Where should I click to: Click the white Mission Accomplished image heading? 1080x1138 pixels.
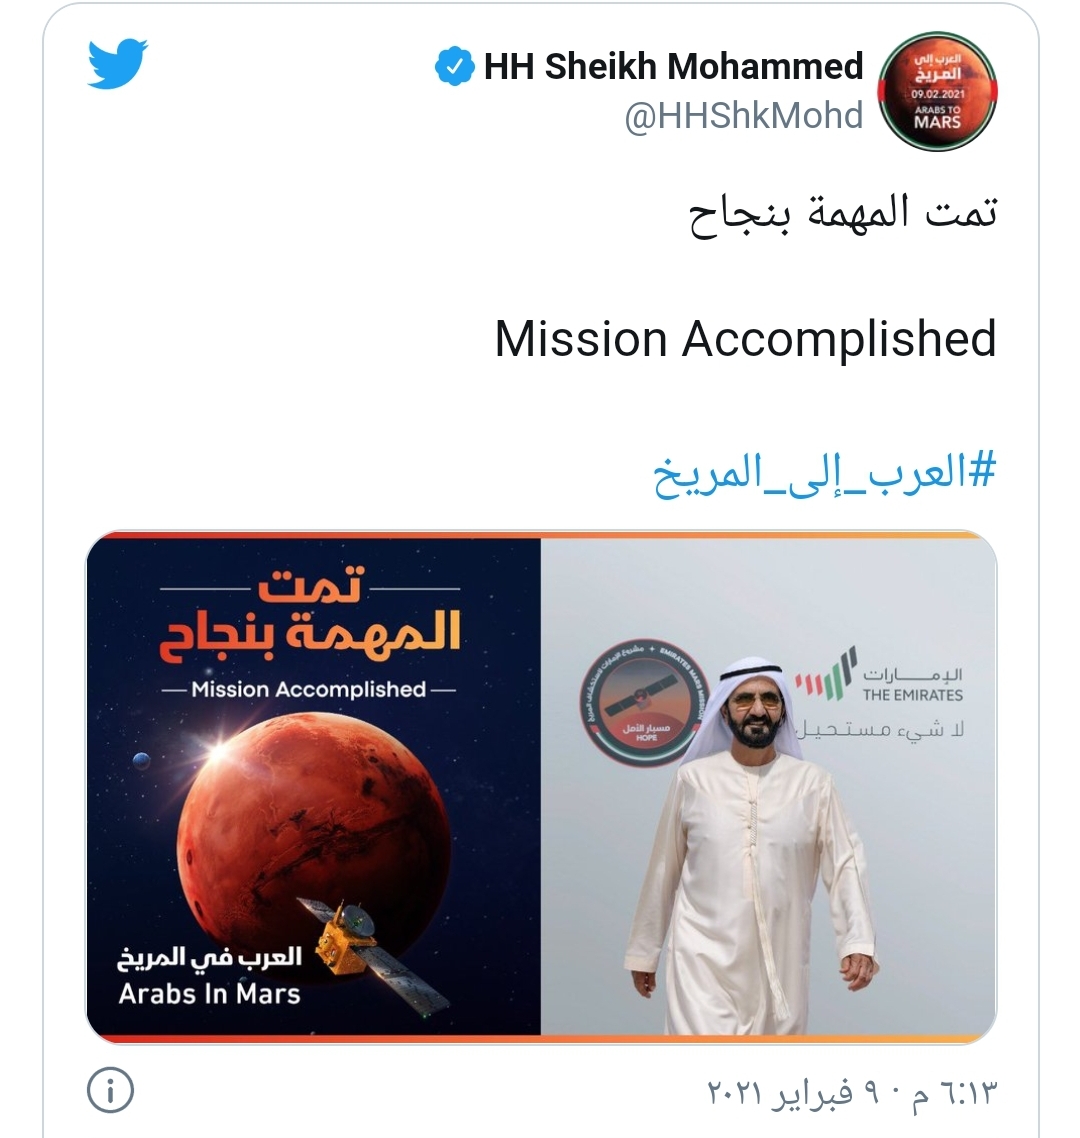point(308,689)
